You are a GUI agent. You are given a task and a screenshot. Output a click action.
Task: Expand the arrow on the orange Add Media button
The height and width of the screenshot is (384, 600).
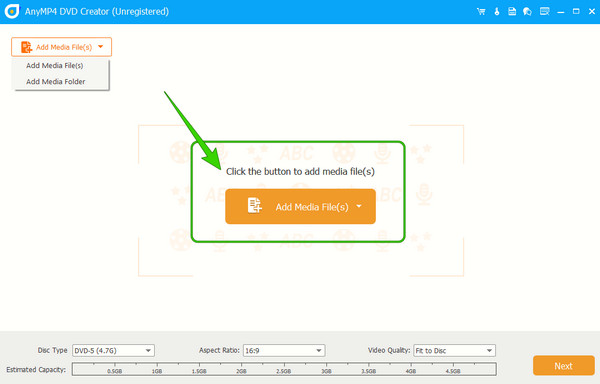[x=359, y=206]
